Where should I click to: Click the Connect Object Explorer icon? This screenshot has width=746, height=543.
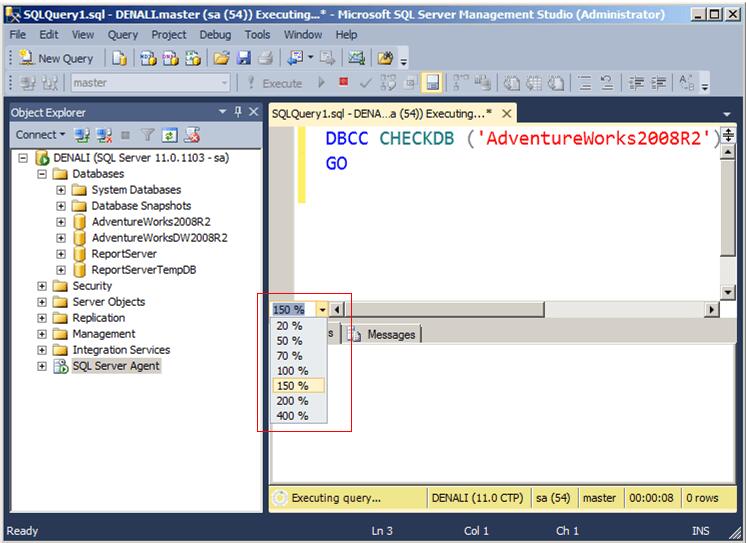(82, 135)
